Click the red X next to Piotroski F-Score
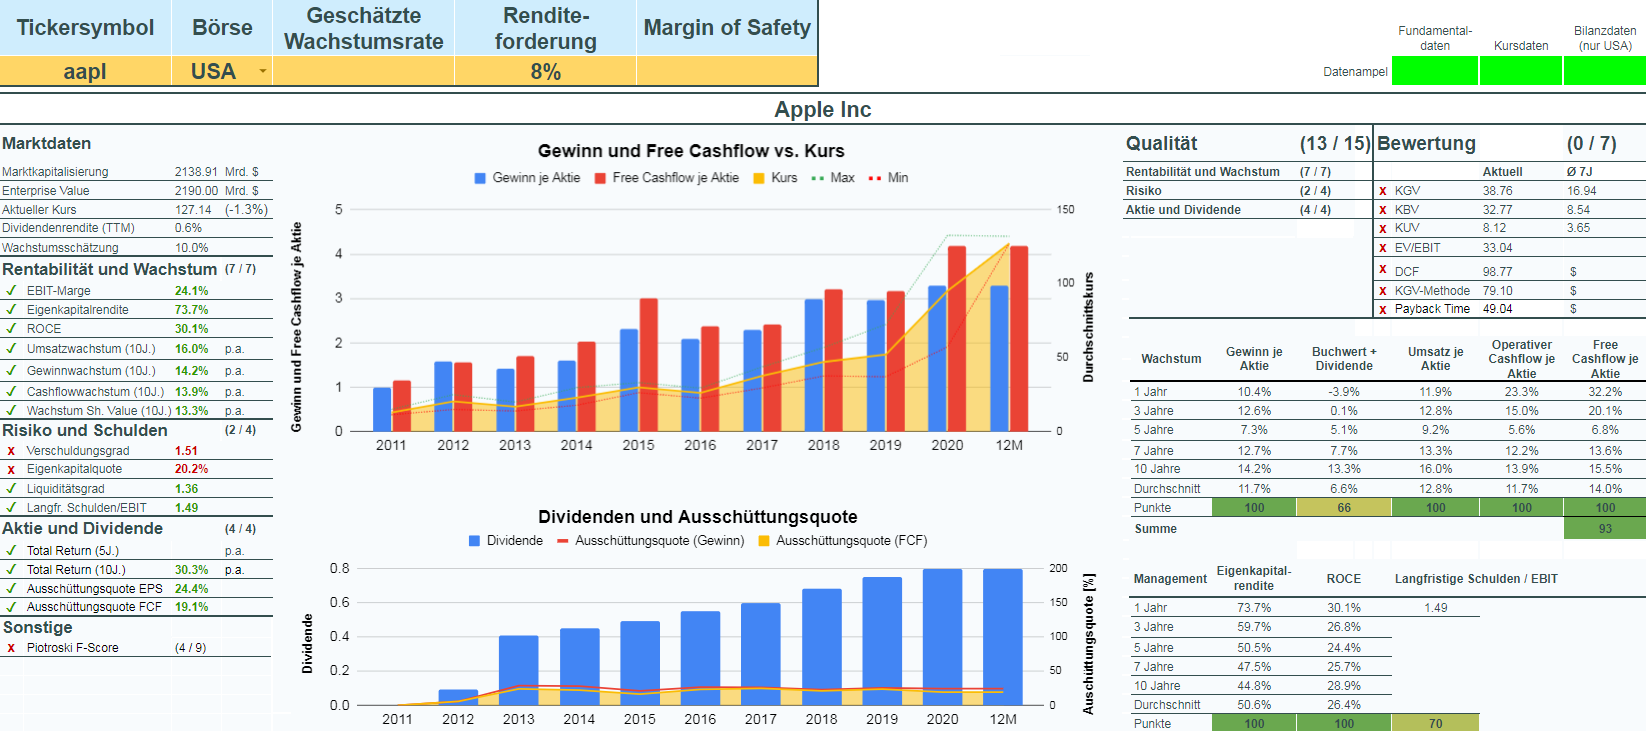Image resolution: width=1646 pixels, height=731 pixels. coord(11,648)
